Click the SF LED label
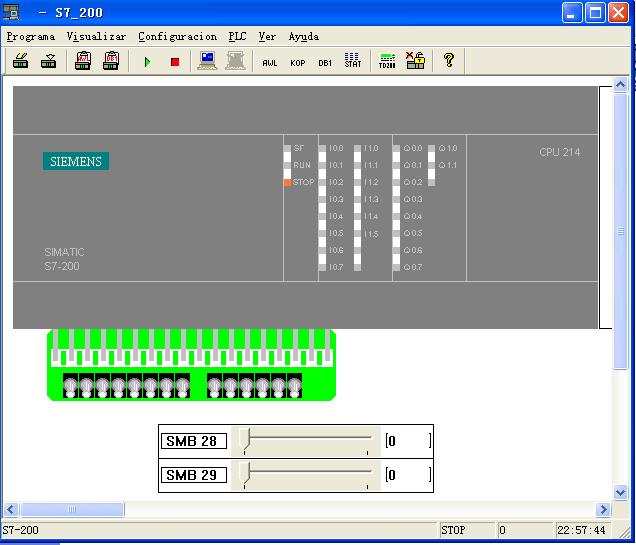636x545 pixels. click(x=299, y=148)
